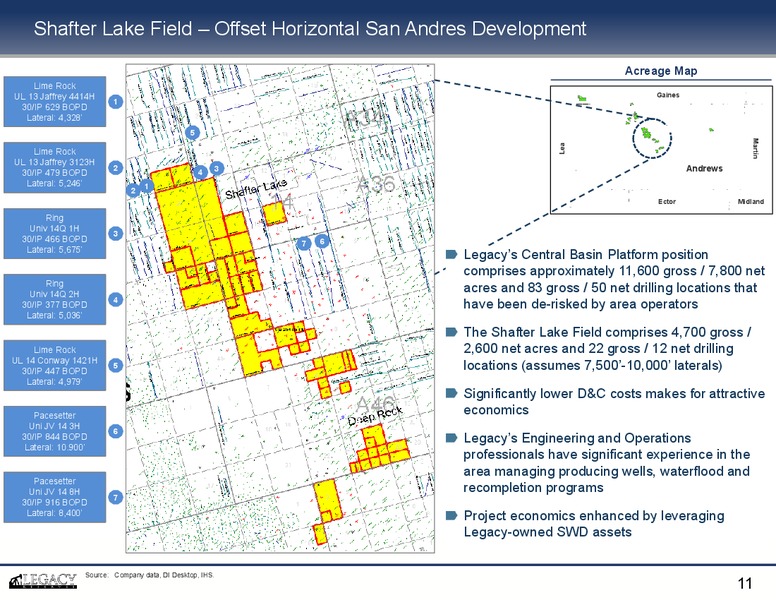Viewport: 776px width, 600px height.
Task: Click well marker 5 on the map
Action: click(x=192, y=133)
